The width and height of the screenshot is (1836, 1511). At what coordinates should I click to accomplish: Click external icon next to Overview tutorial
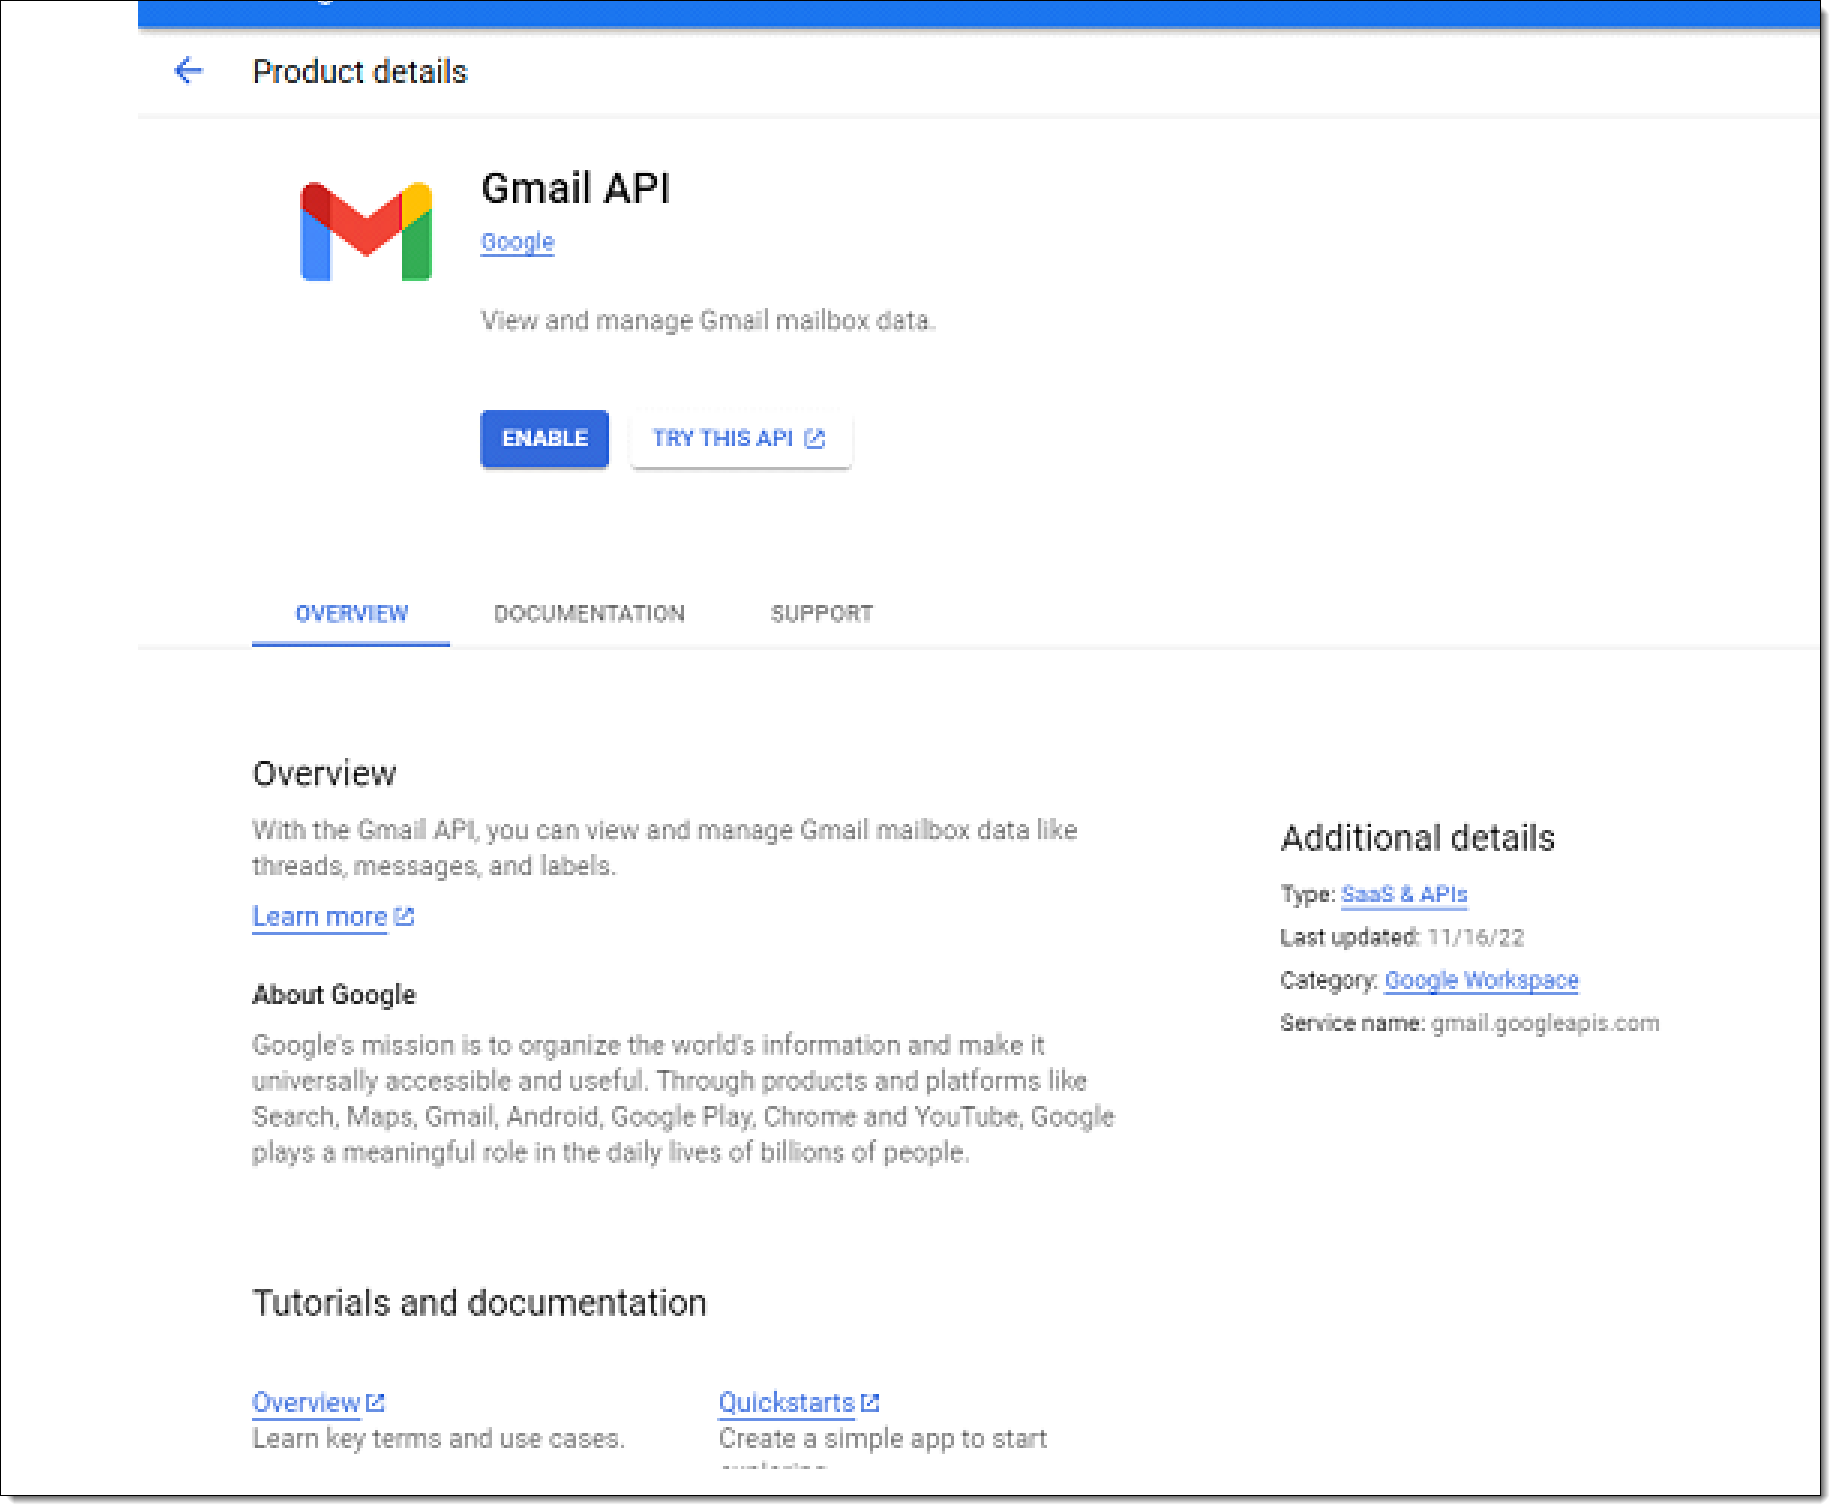375,1402
